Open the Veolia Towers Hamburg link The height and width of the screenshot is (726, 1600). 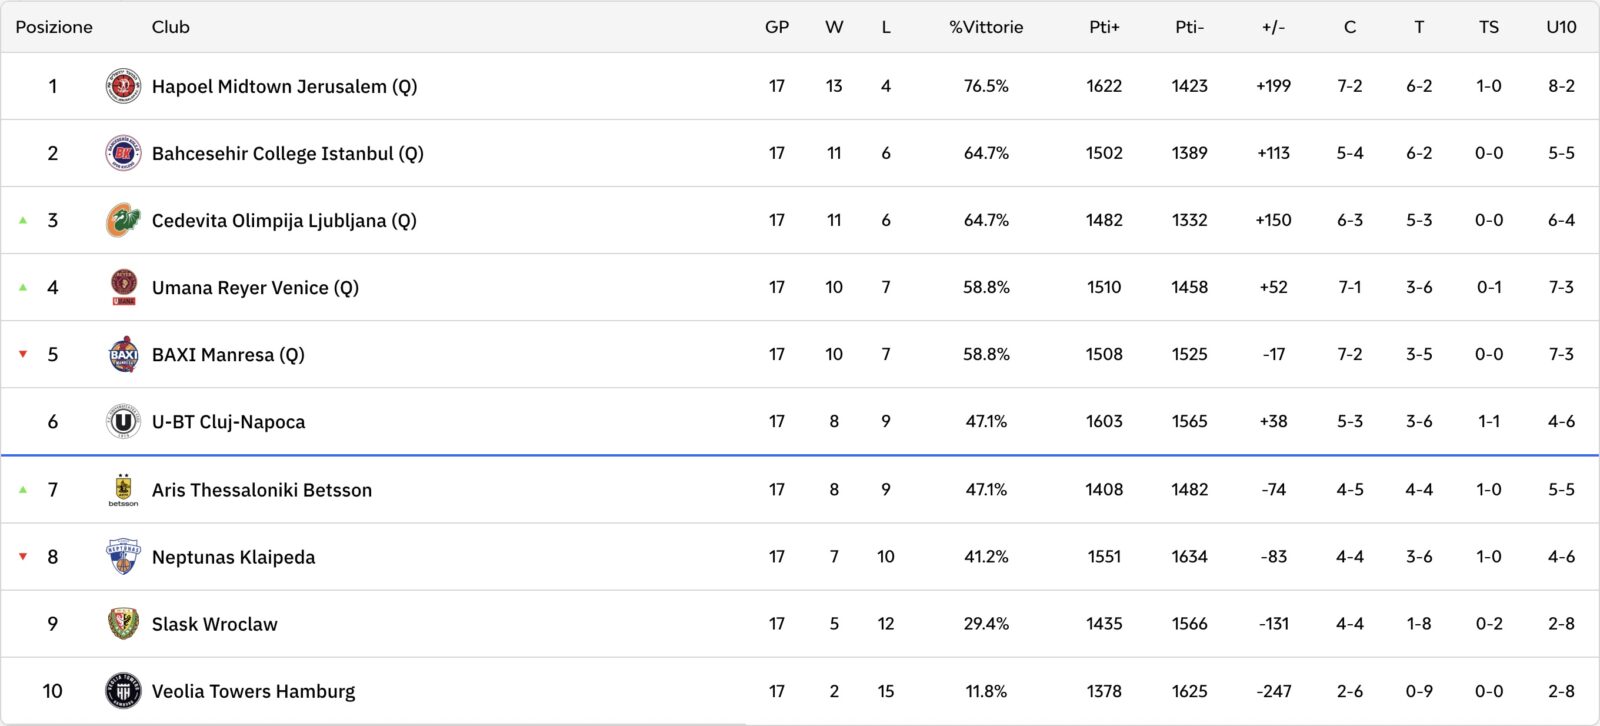[x=253, y=691]
